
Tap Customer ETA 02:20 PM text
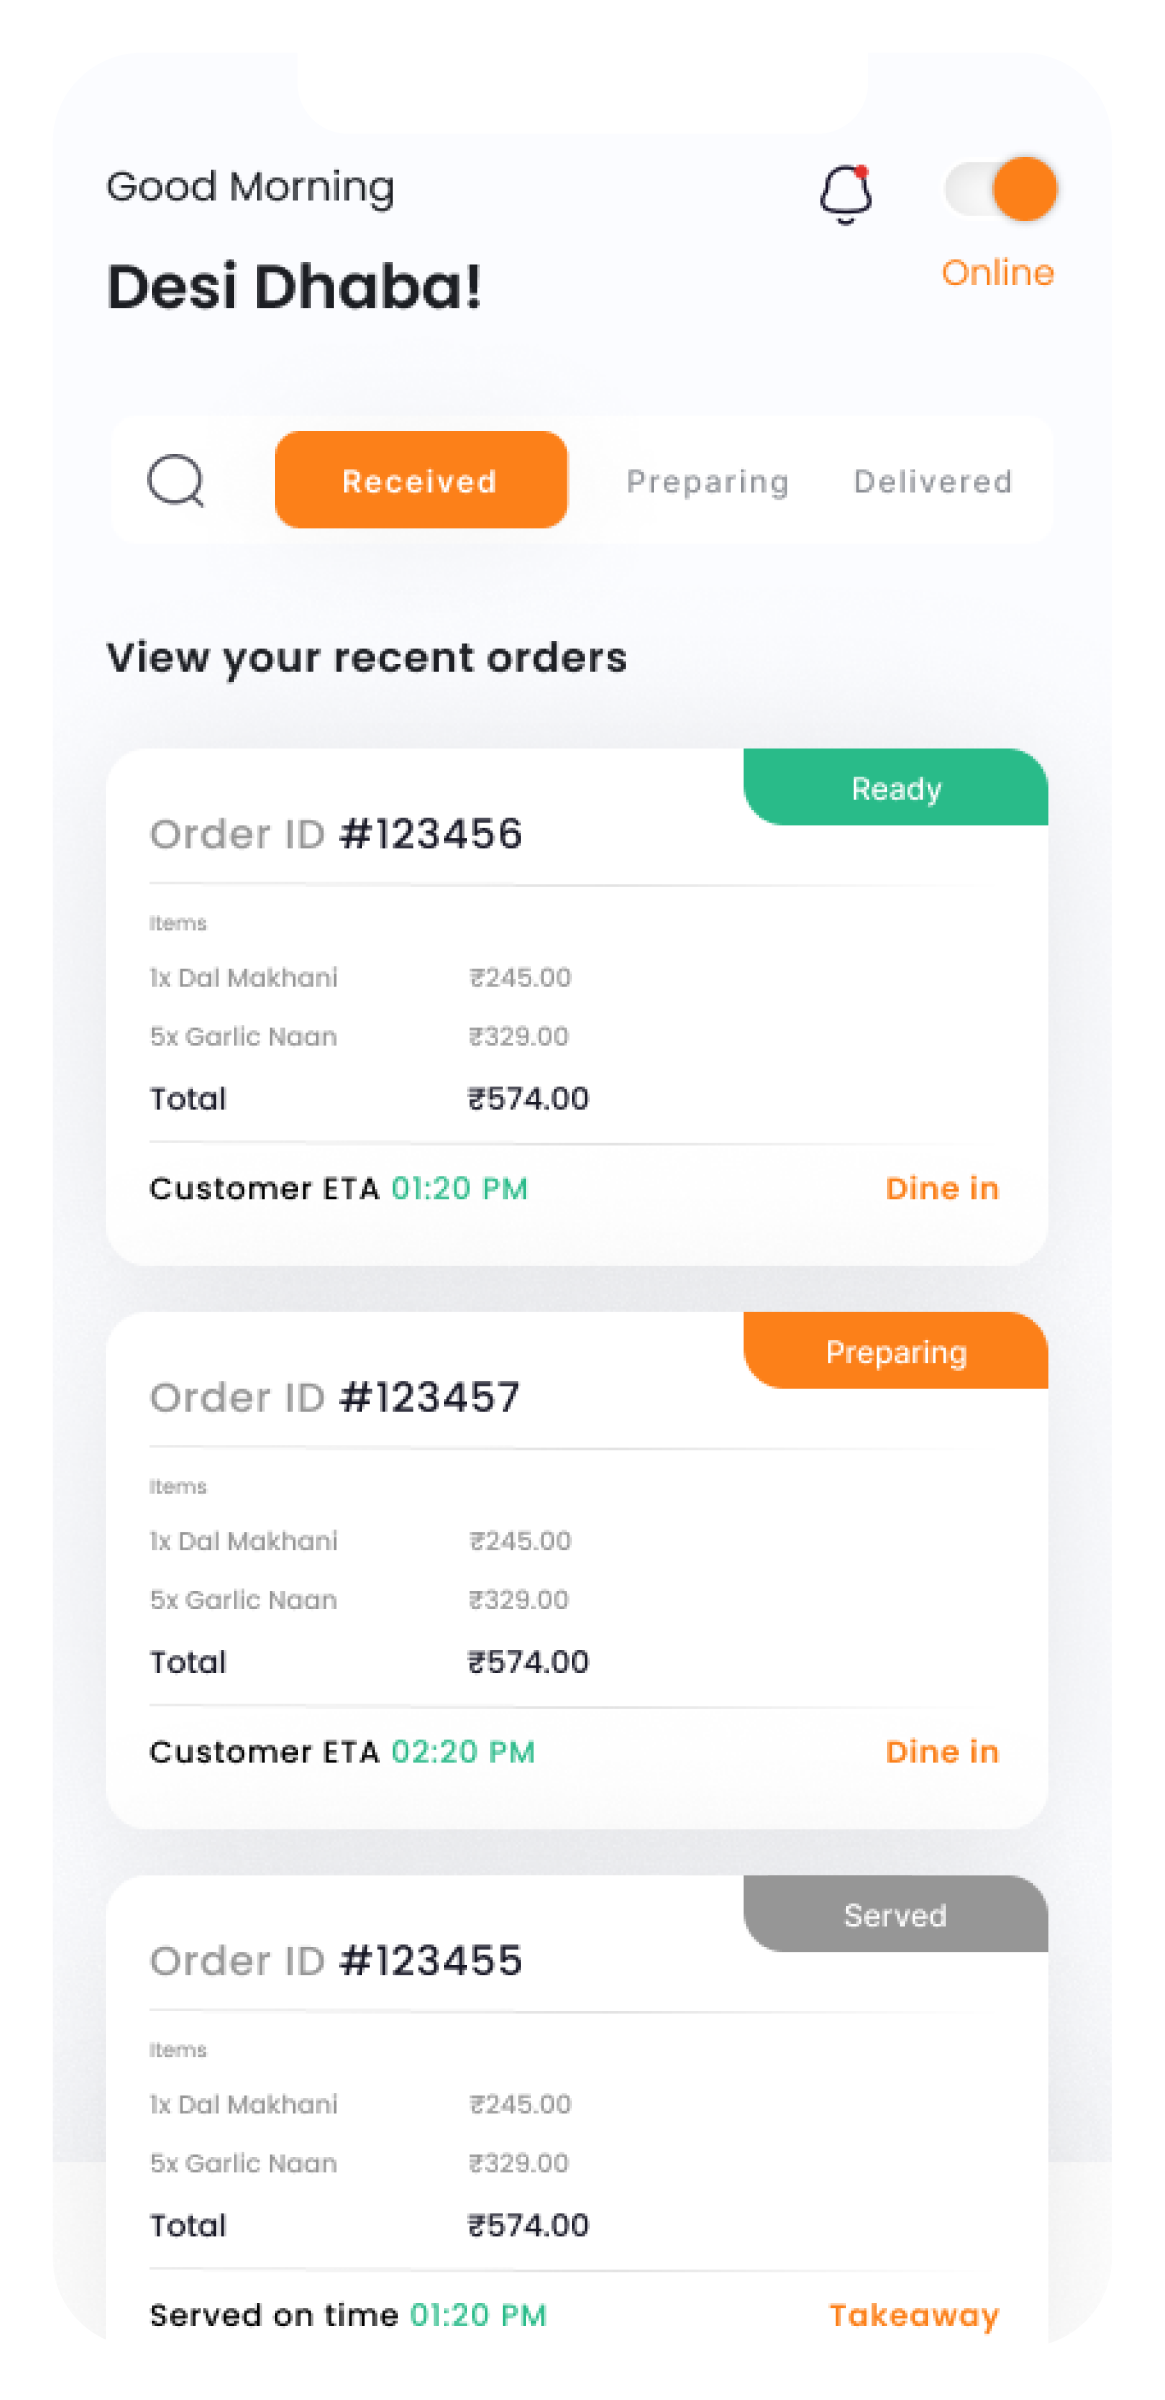[342, 1751]
